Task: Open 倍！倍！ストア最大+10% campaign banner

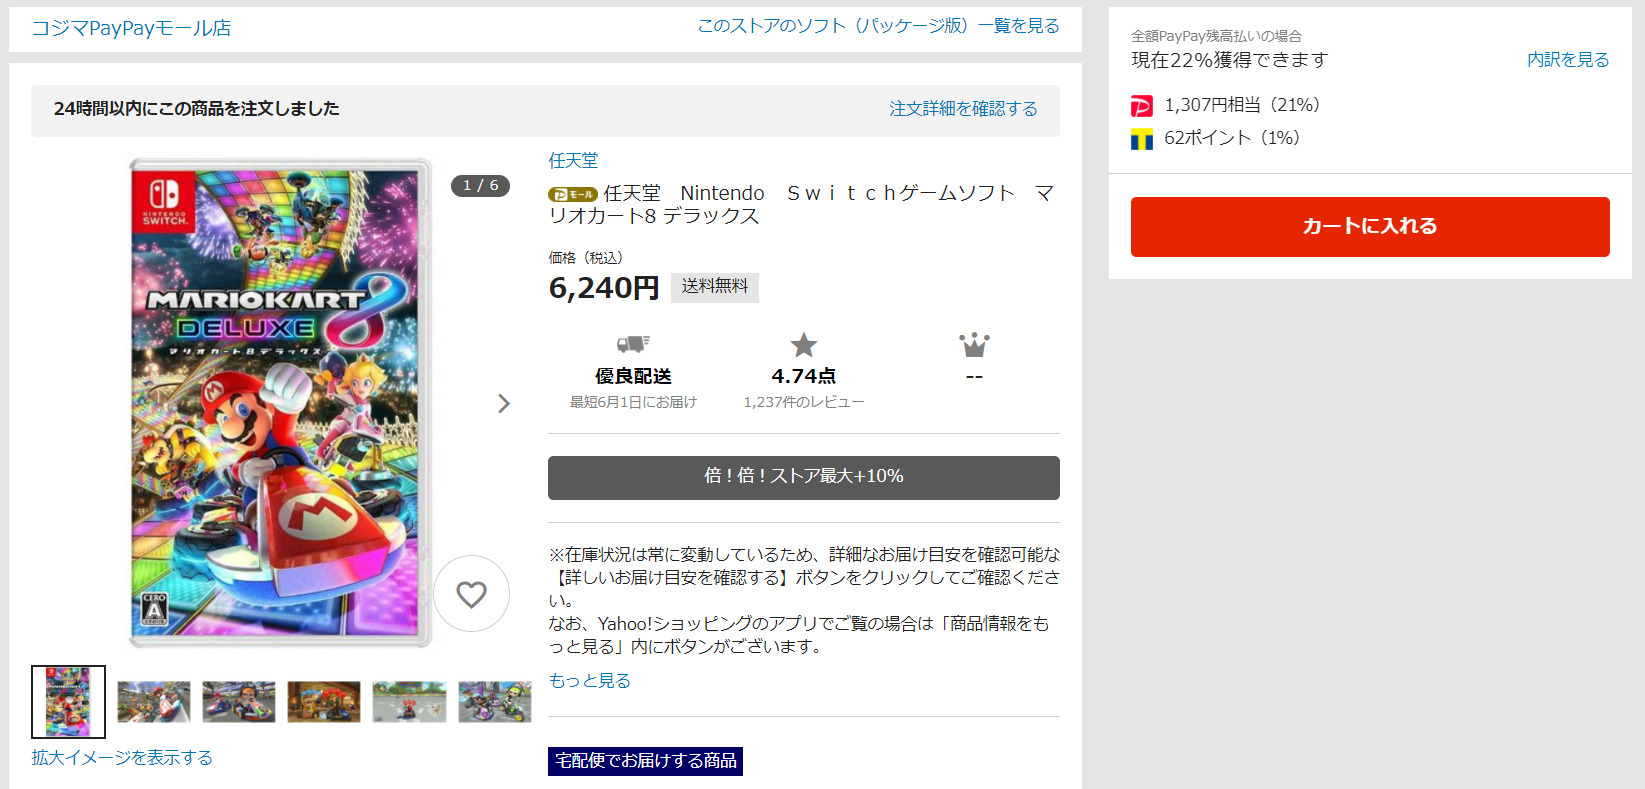Action: coord(804,477)
